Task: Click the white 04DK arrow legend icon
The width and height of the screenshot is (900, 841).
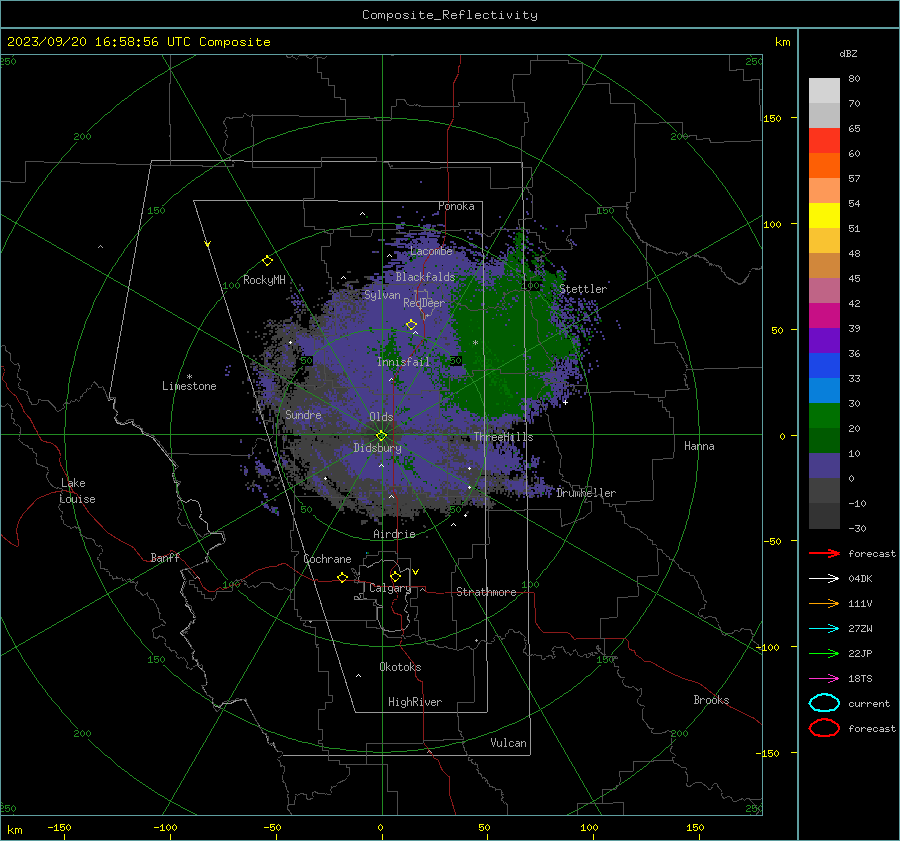Action: (x=824, y=578)
